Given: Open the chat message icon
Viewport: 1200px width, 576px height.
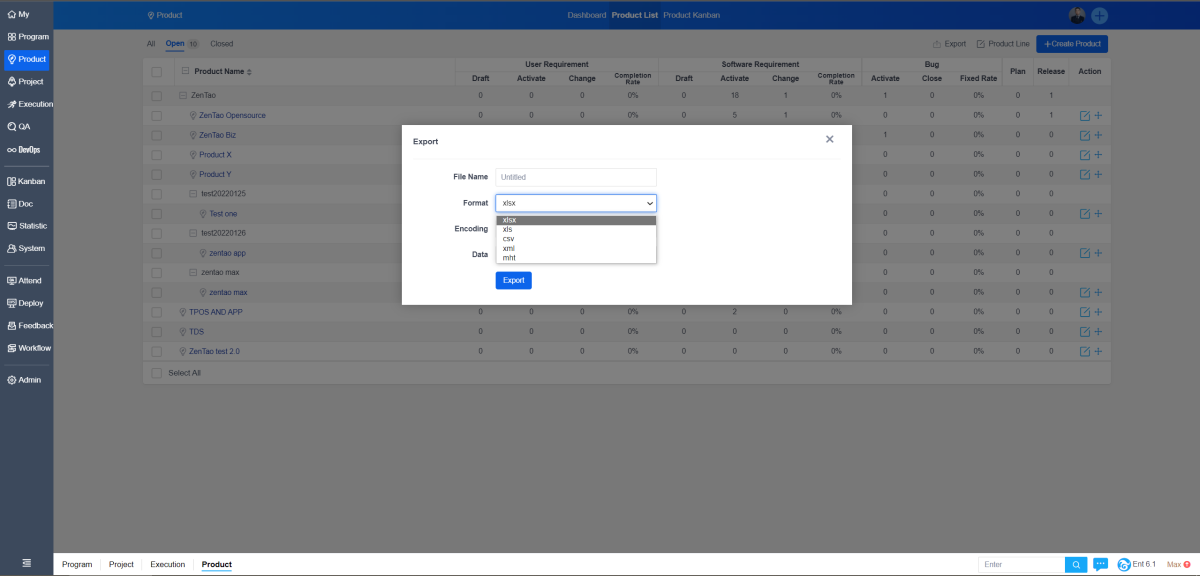Looking at the screenshot, I should [x=1100, y=565].
